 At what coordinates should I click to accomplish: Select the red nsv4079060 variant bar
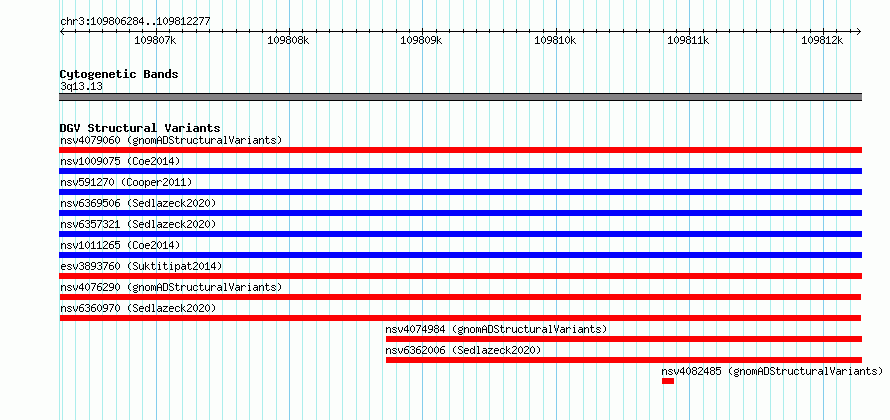(x=460, y=150)
